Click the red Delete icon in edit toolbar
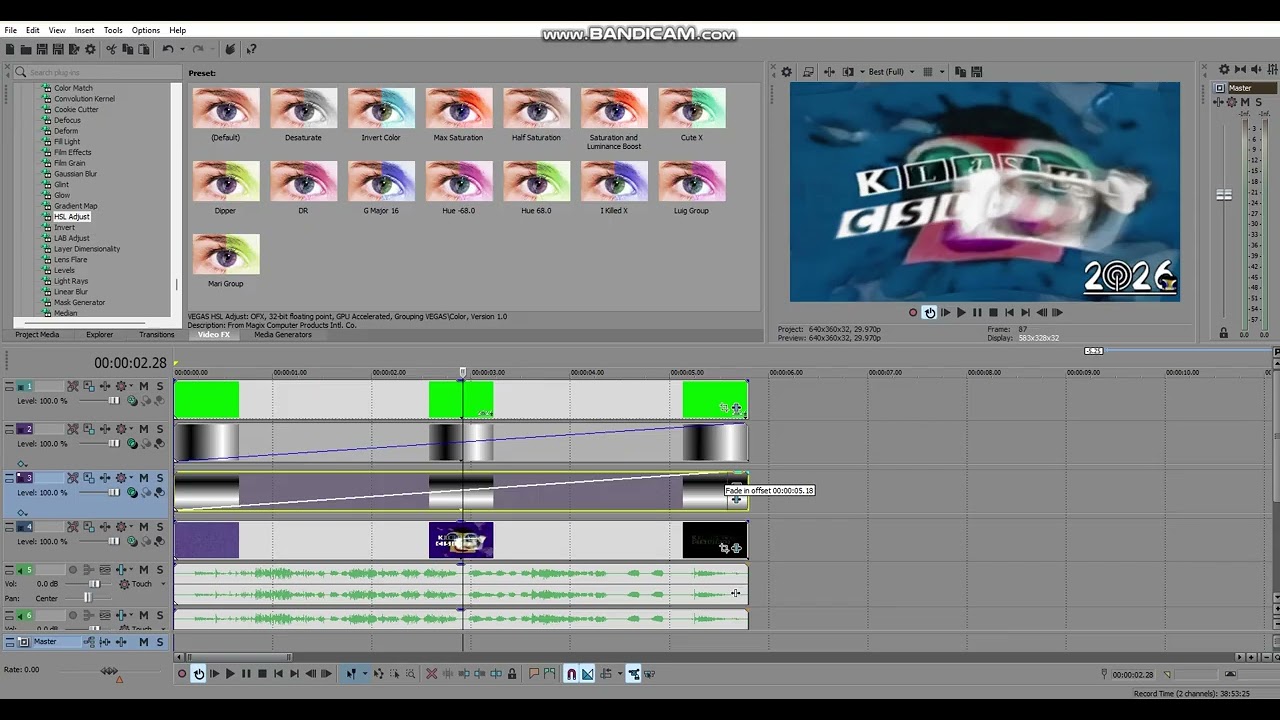Viewport: 1280px width, 720px height. tap(432, 674)
